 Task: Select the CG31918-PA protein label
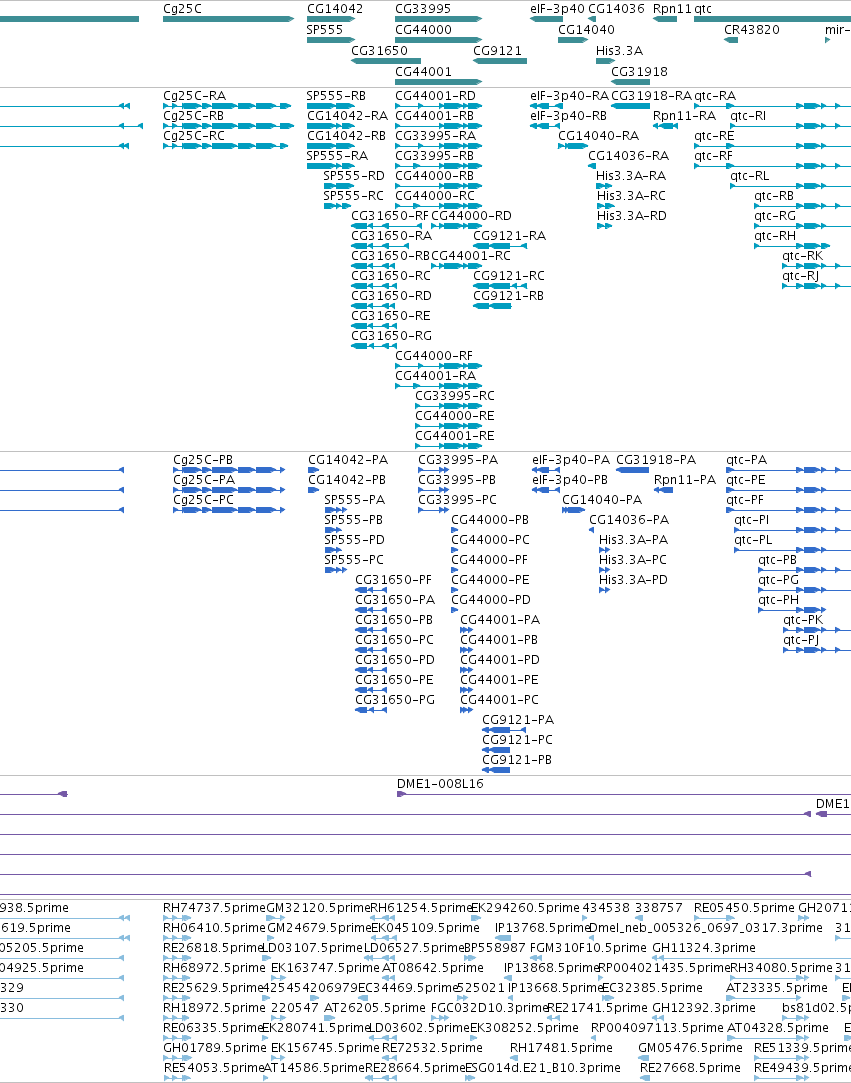coord(656,459)
